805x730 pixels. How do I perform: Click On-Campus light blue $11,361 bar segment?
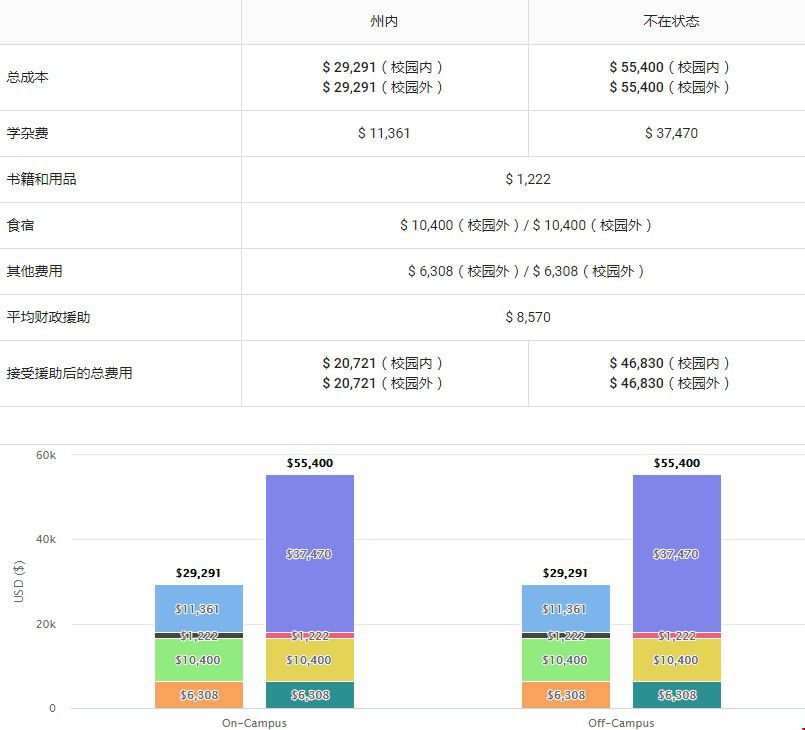[199, 609]
